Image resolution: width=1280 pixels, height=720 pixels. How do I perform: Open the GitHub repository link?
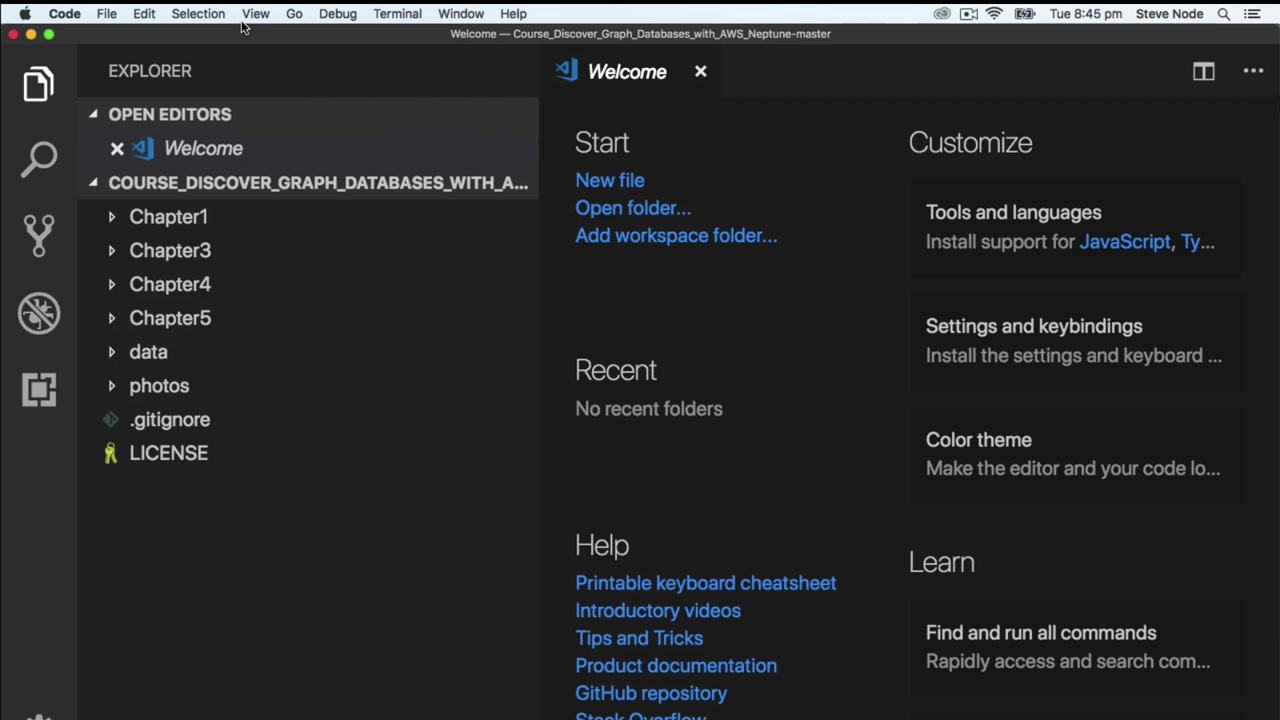pos(651,693)
